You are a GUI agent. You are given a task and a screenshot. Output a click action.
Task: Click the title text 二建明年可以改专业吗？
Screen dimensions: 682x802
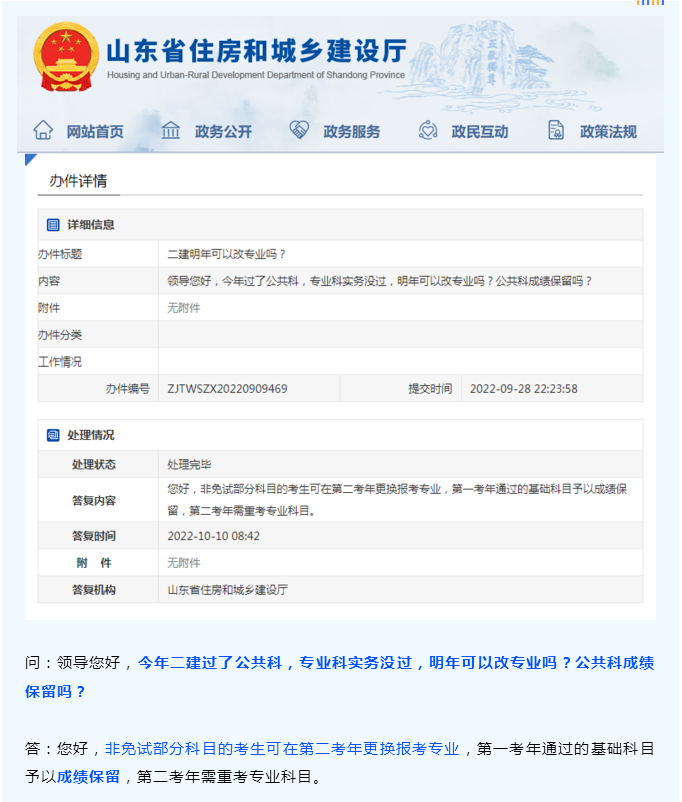coord(227,254)
